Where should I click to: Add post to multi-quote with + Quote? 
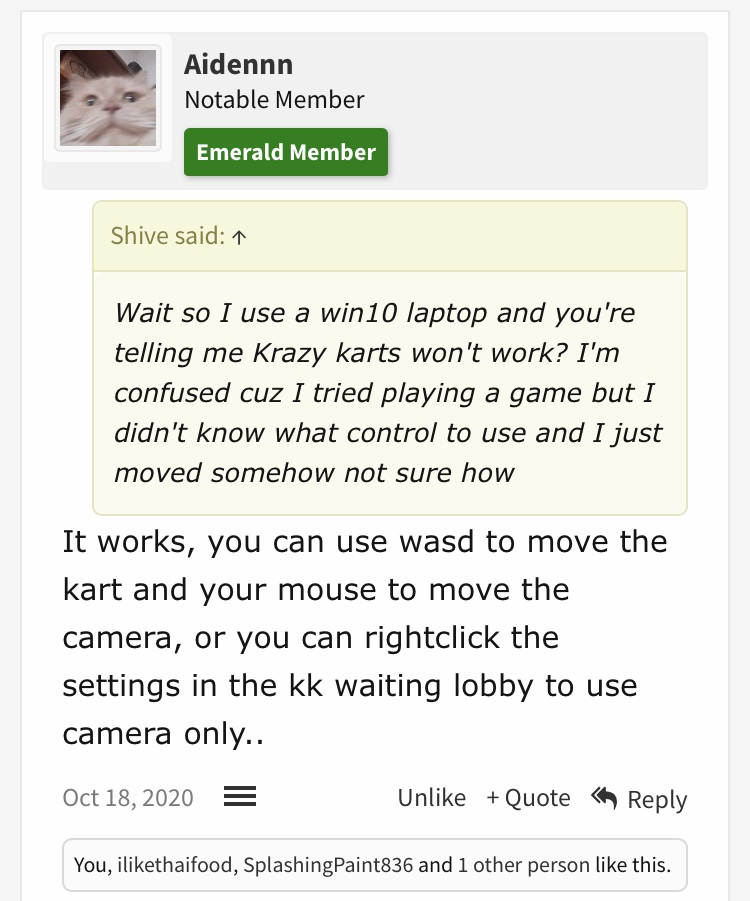click(528, 798)
